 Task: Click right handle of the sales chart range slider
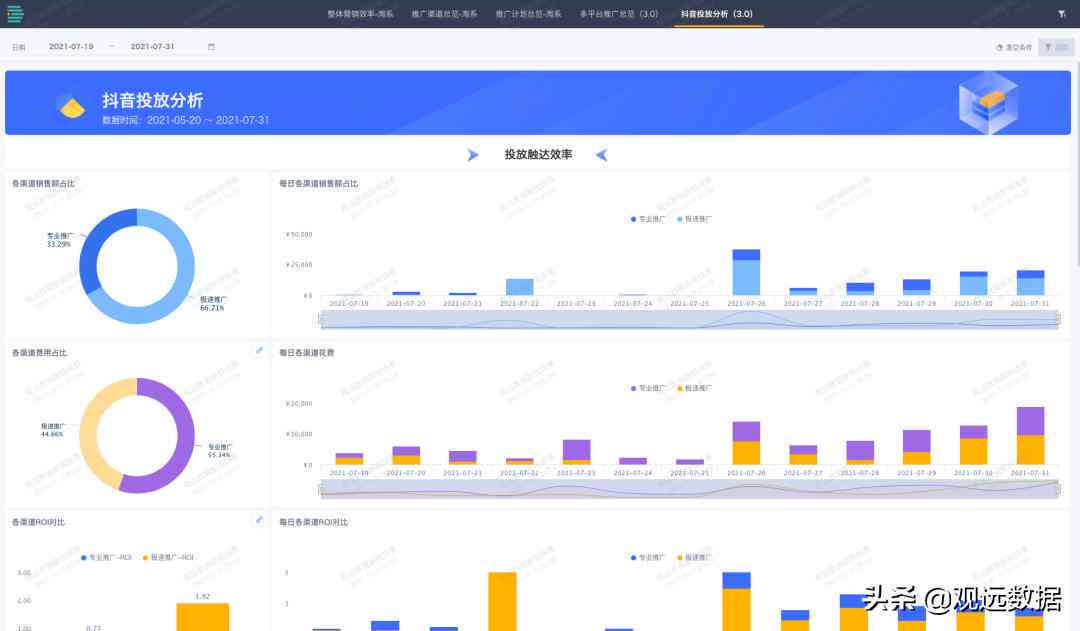click(1059, 319)
